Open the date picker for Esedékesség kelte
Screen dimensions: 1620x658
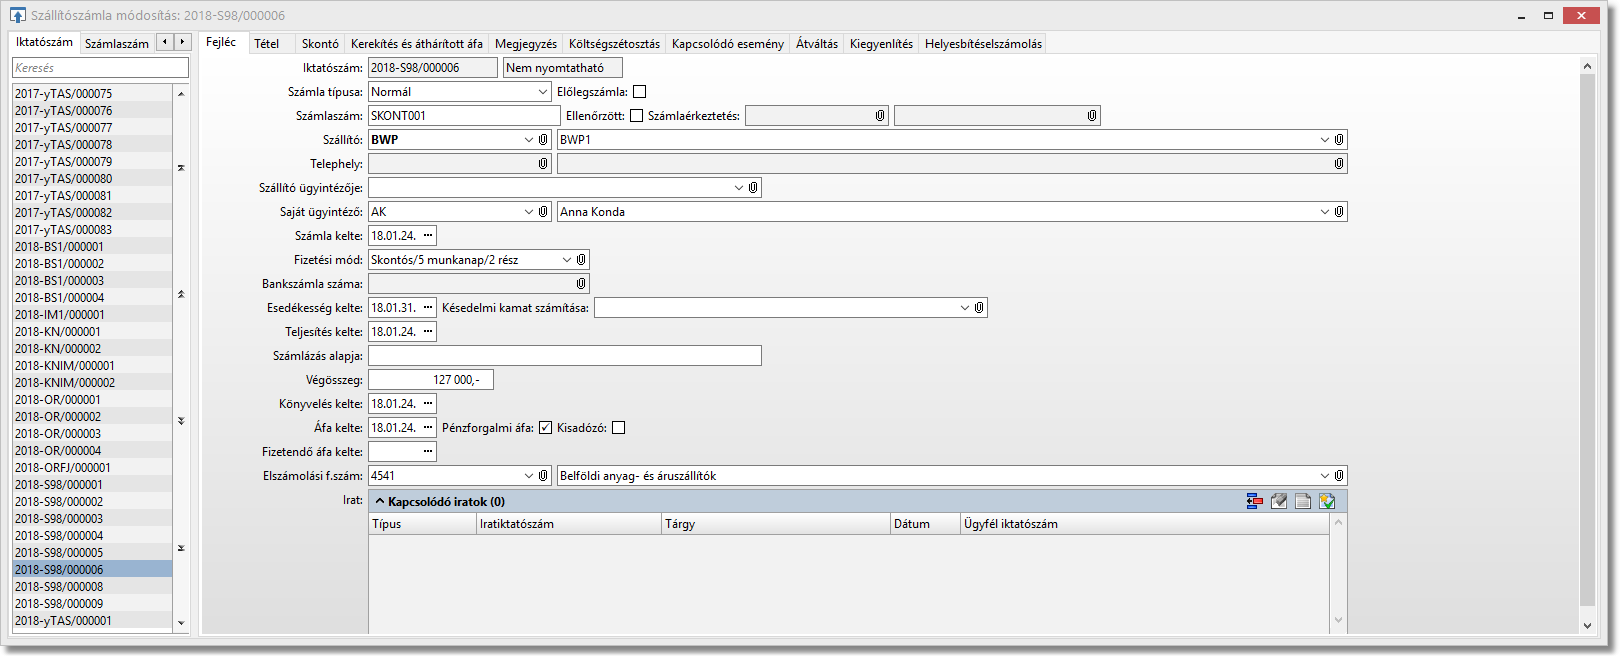point(428,308)
